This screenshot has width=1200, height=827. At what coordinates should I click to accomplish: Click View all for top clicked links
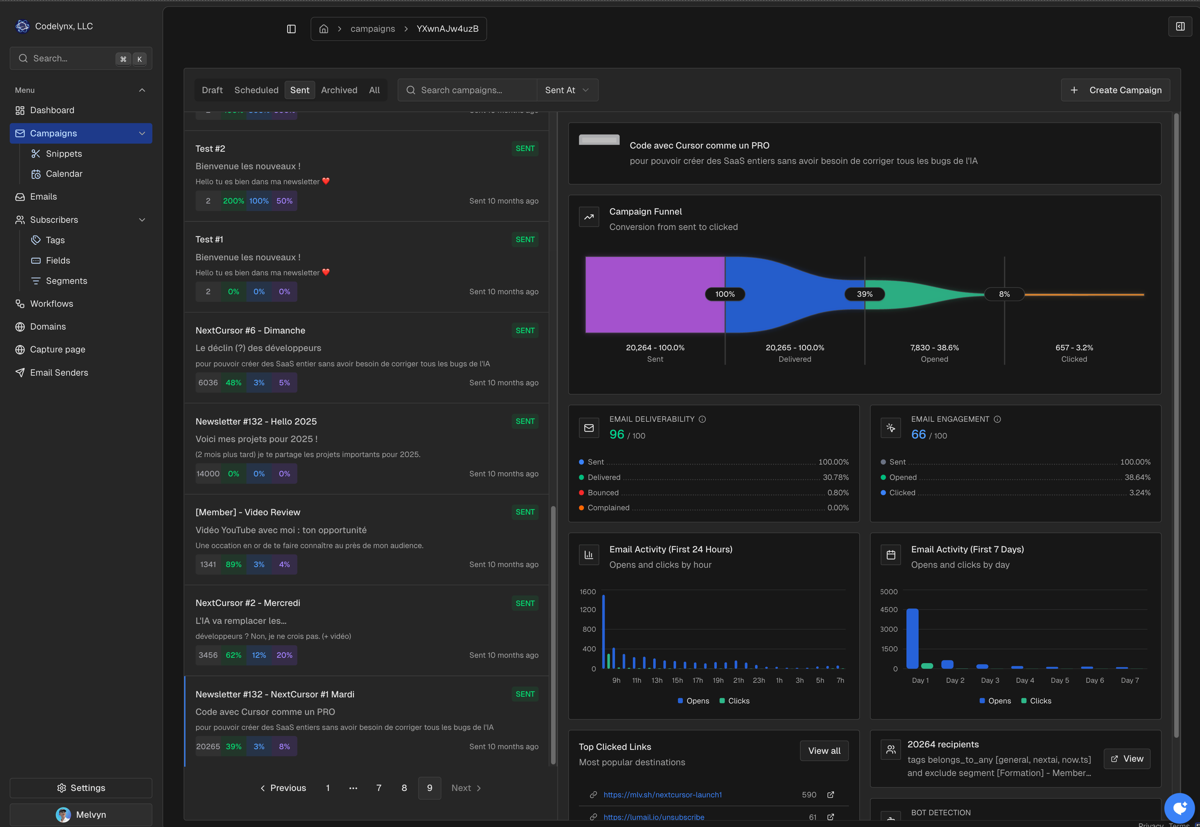tap(824, 751)
